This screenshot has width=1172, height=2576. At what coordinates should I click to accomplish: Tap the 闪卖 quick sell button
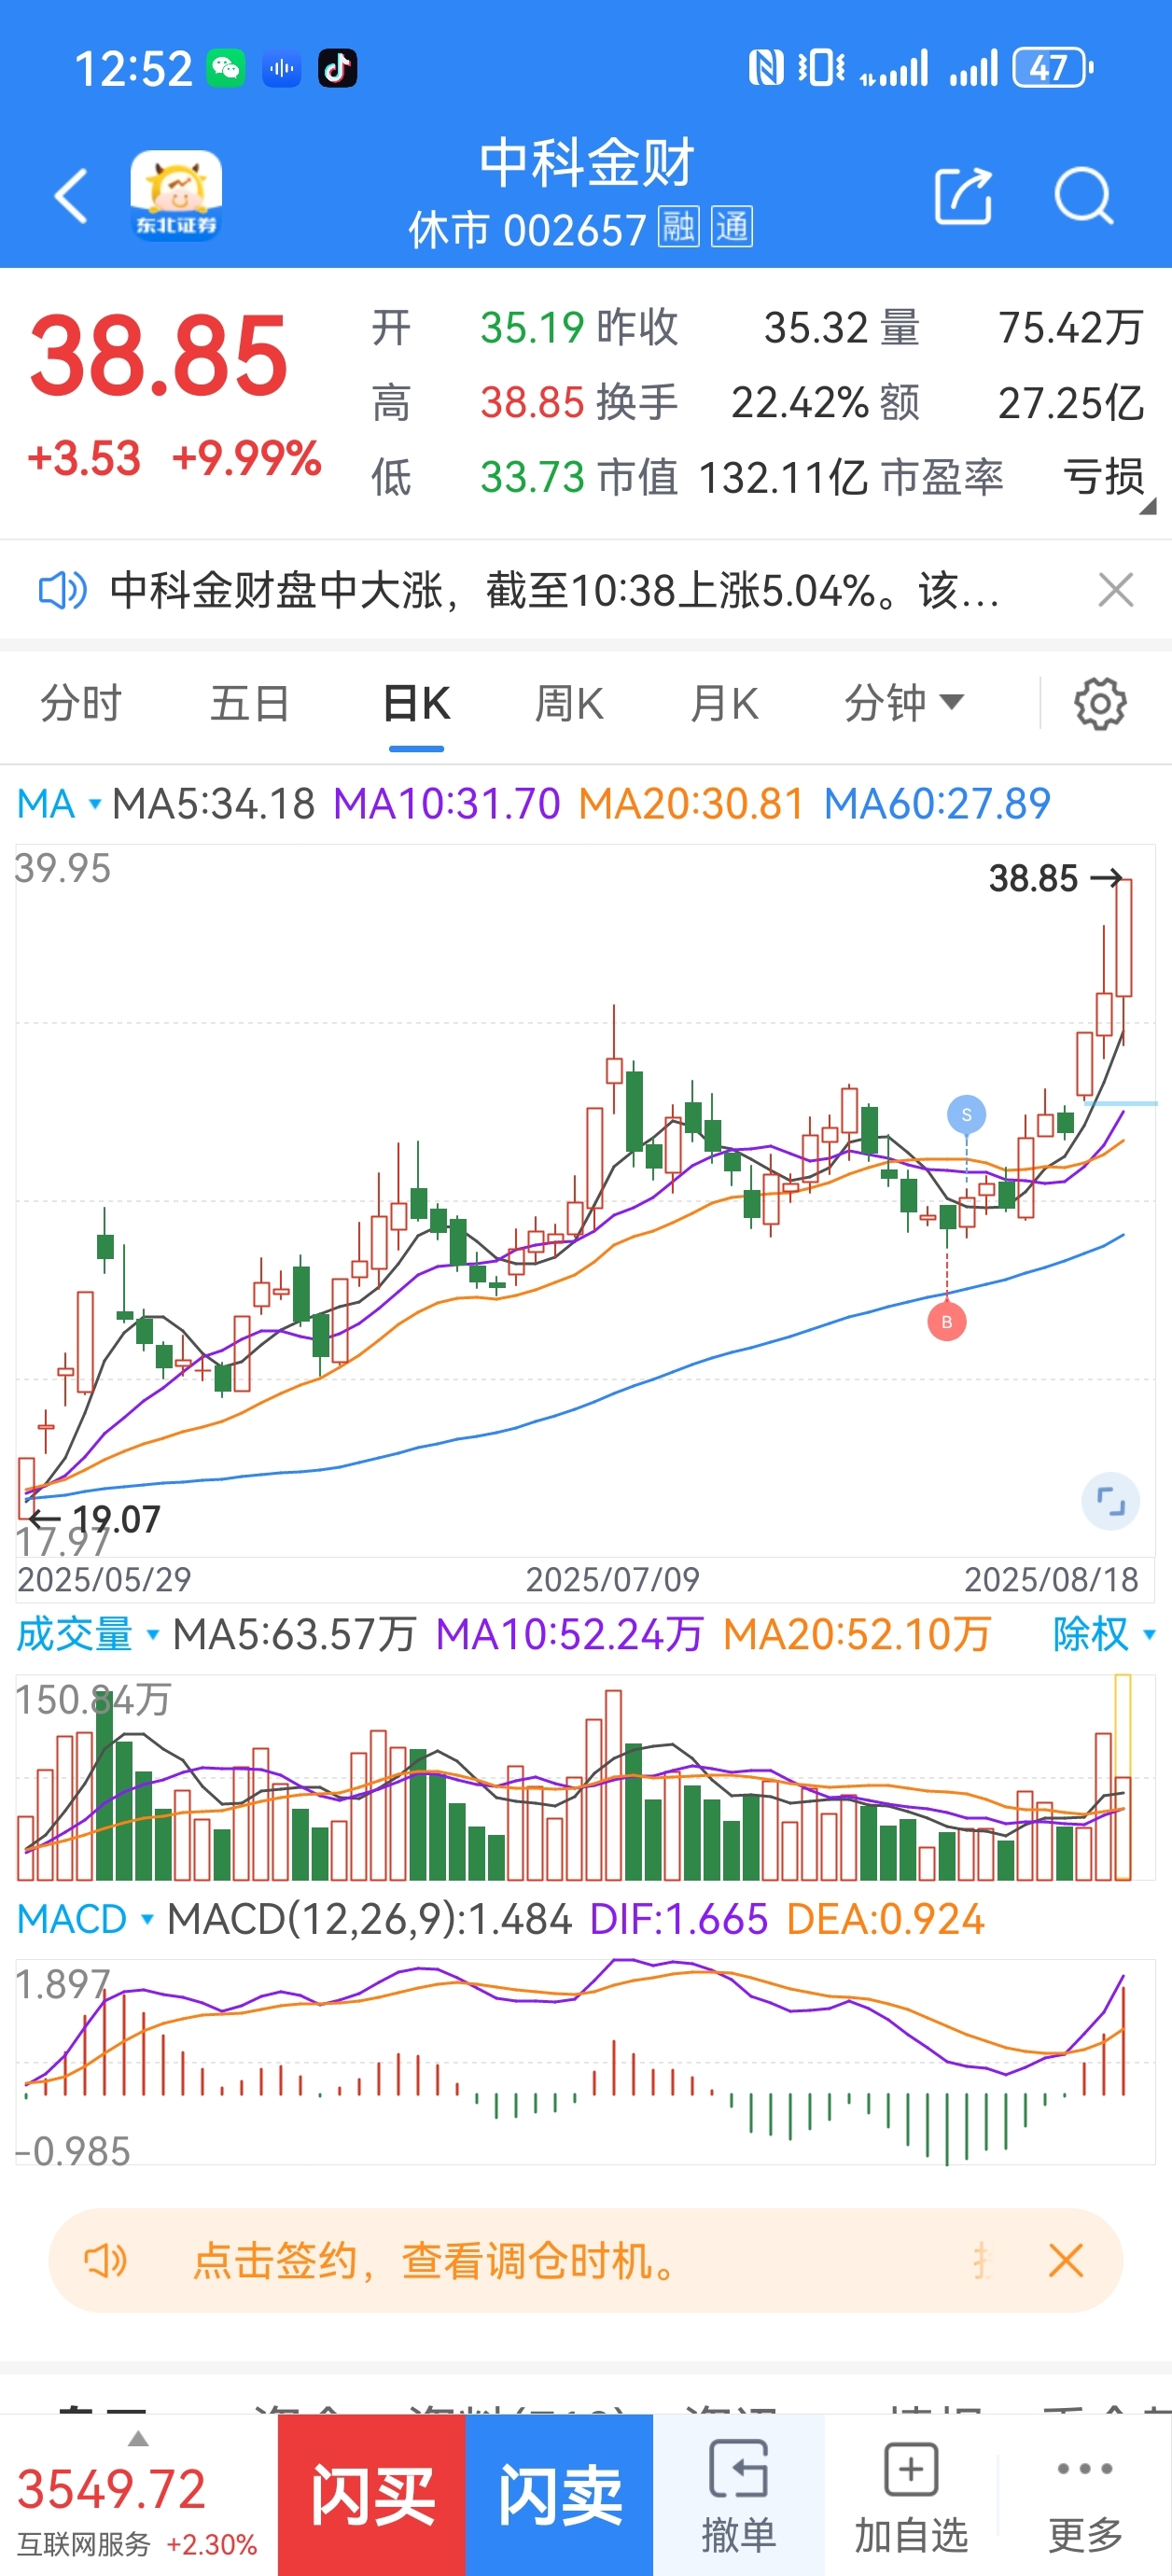point(560,2495)
